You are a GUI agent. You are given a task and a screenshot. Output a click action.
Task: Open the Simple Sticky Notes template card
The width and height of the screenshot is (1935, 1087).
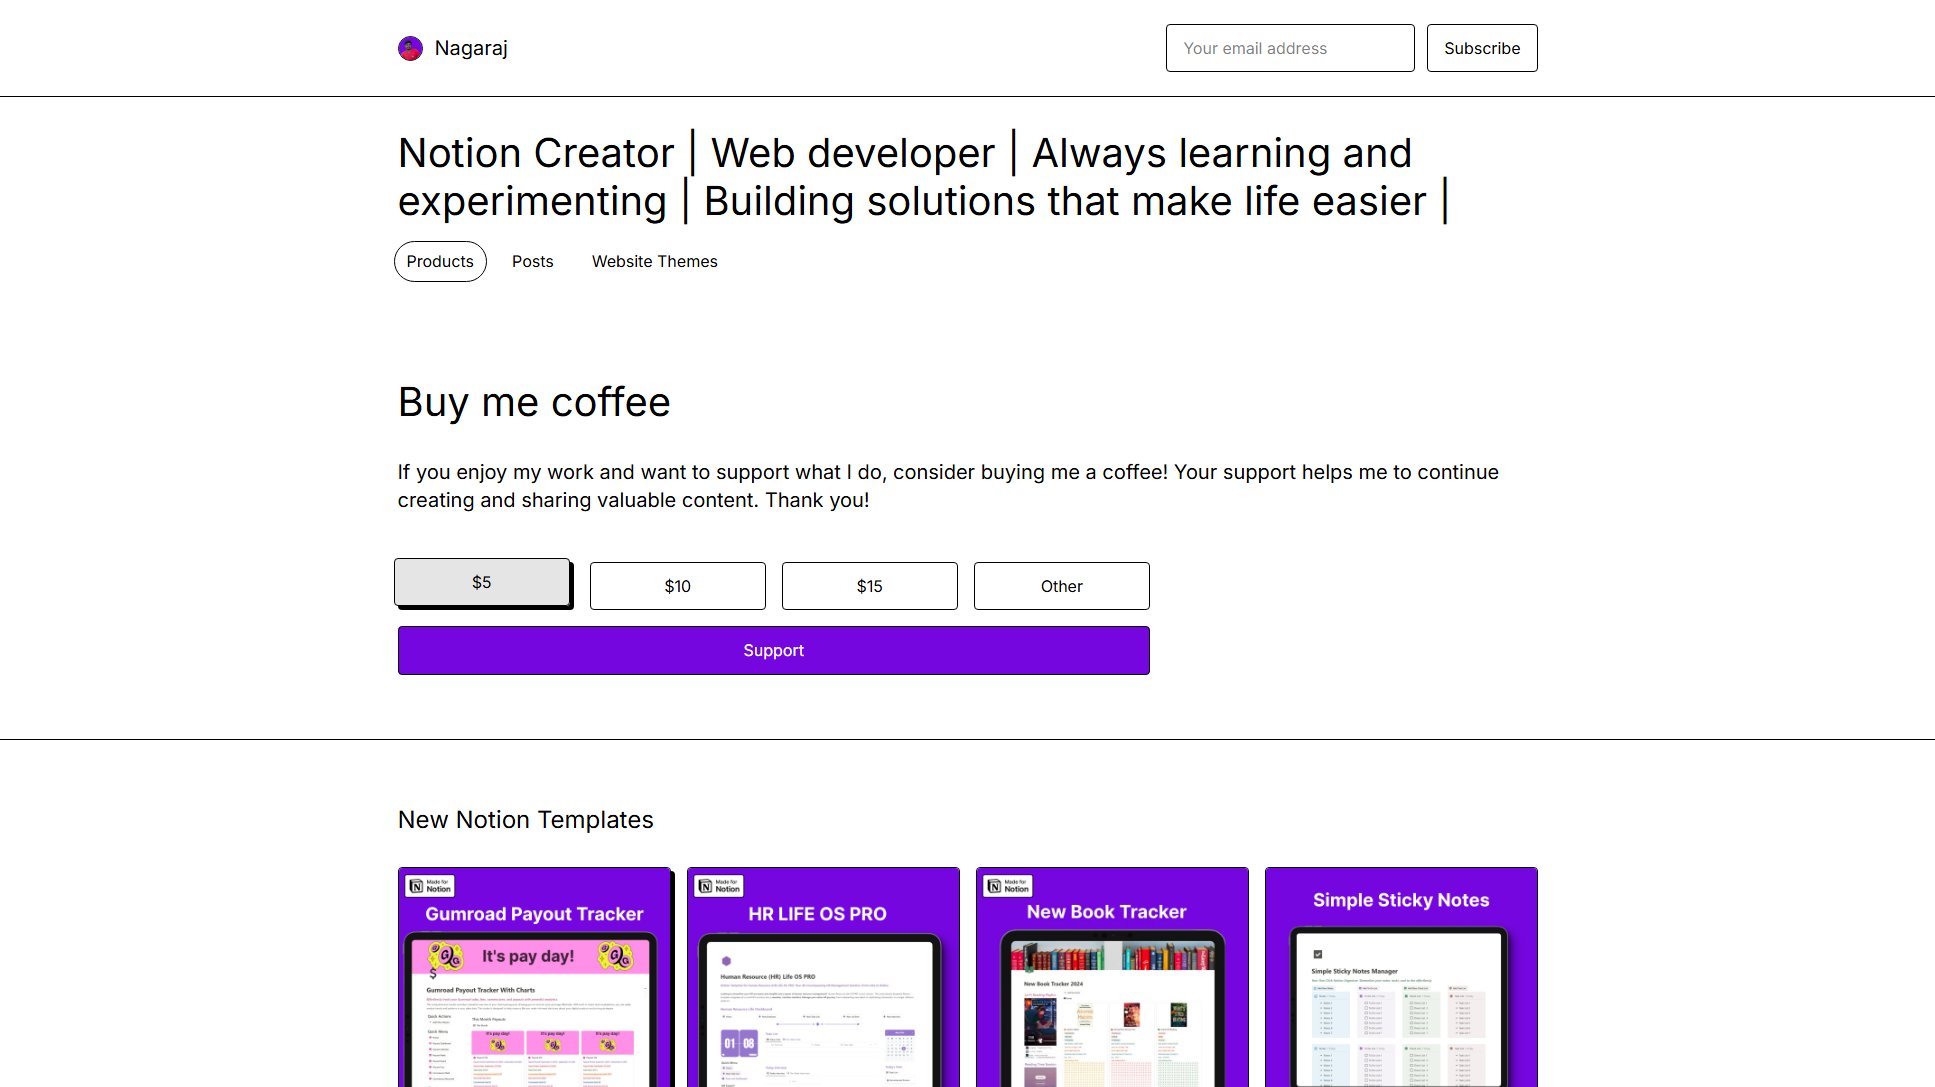pos(1401,977)
